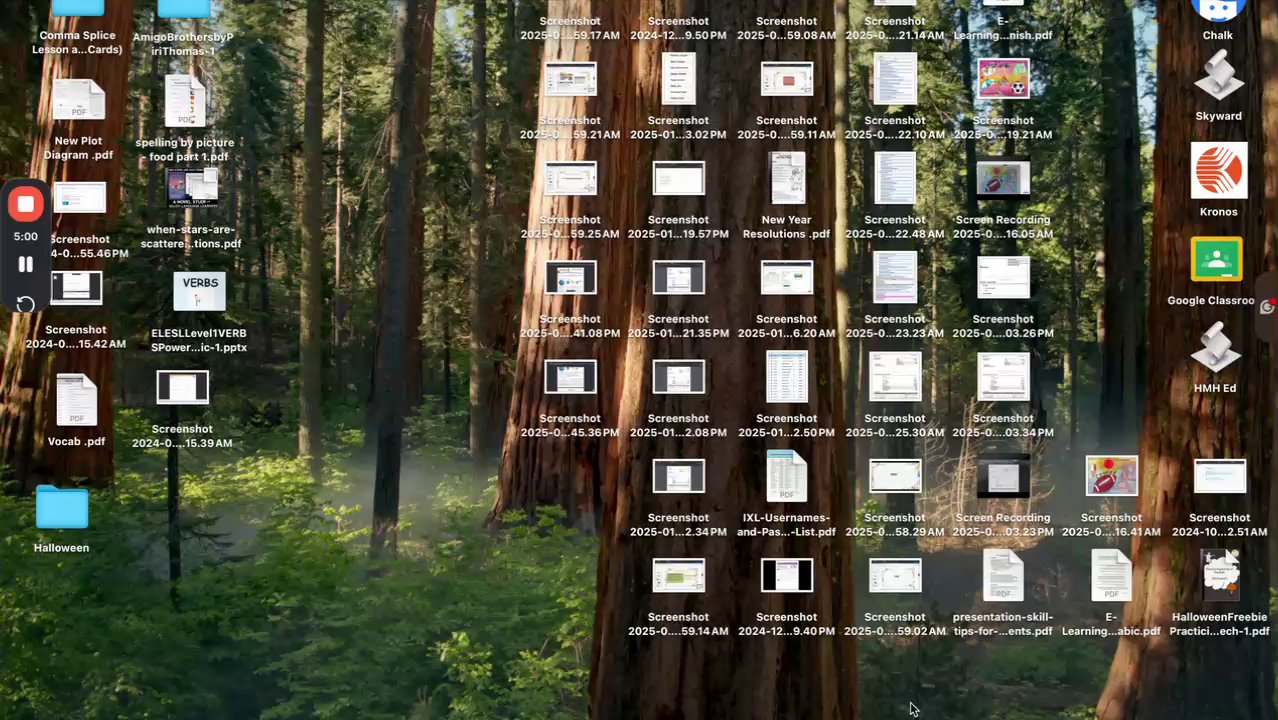The height and width of the screenshot is (720, 1278).
Task: Restart the recording with the circular arrow
Action: [26, 304]
